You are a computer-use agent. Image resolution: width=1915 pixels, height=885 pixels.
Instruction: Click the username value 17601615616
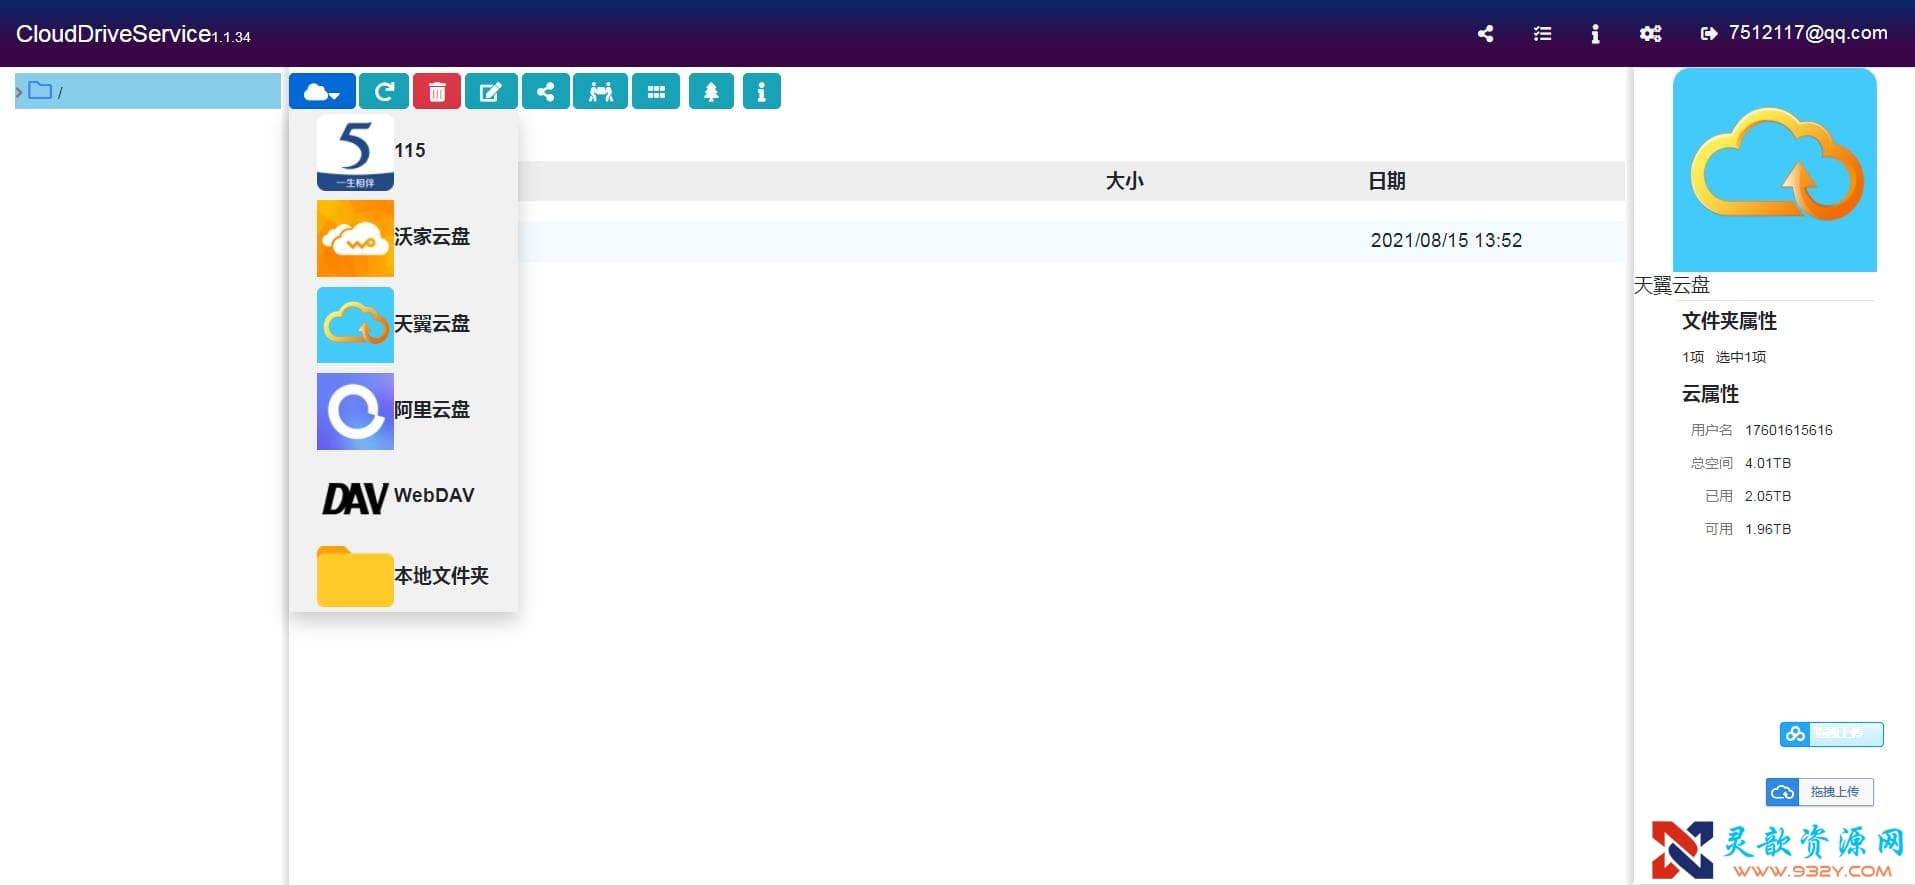tap(1788, 430)
